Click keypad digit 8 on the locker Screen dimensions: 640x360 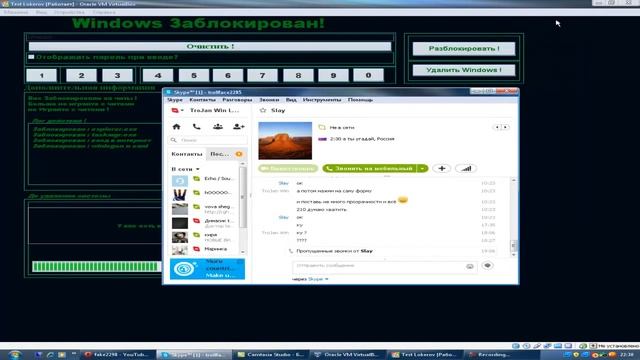coord(298,76)
